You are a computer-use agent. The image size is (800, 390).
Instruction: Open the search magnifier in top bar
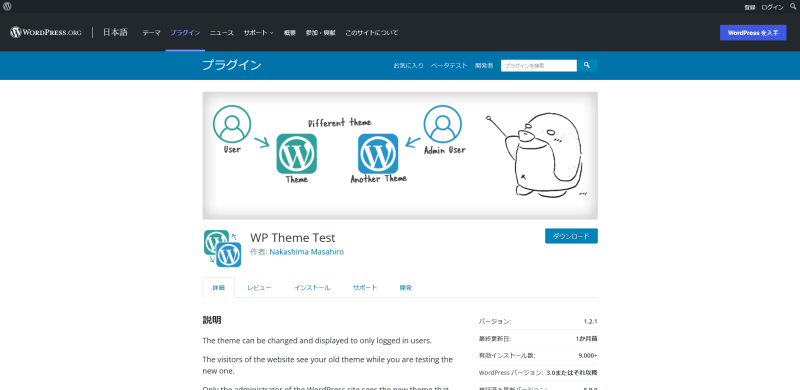tap(793, 7)
